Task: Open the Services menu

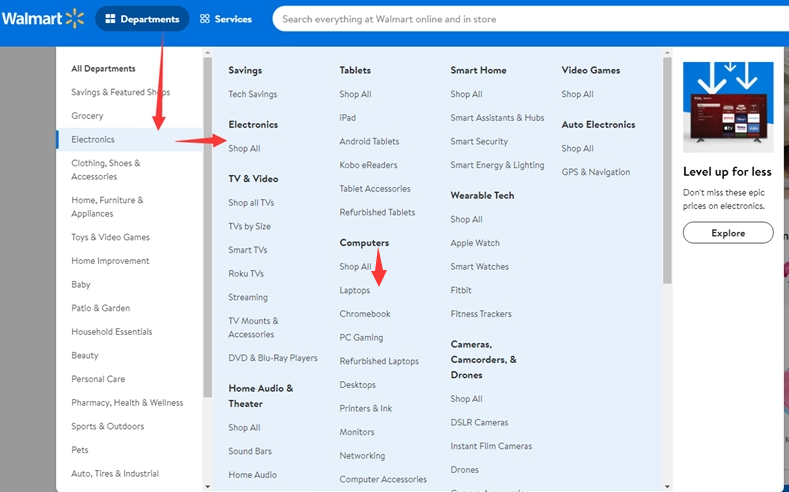Action: [x=226, y=19]
